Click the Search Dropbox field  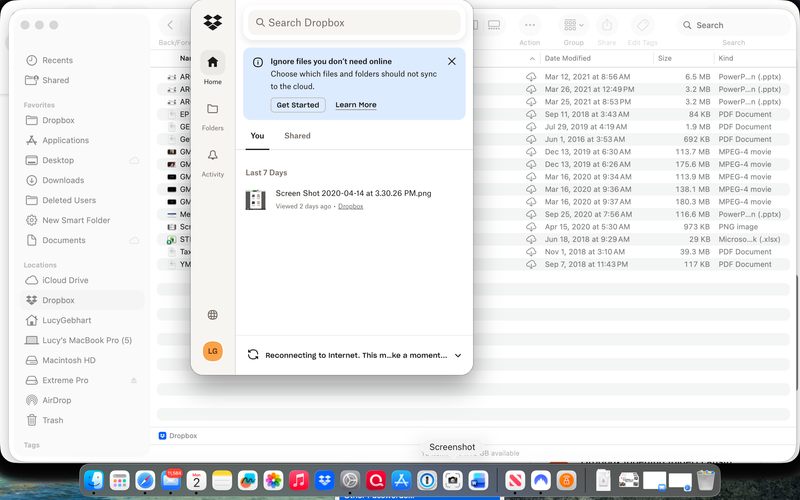[355, 23]
